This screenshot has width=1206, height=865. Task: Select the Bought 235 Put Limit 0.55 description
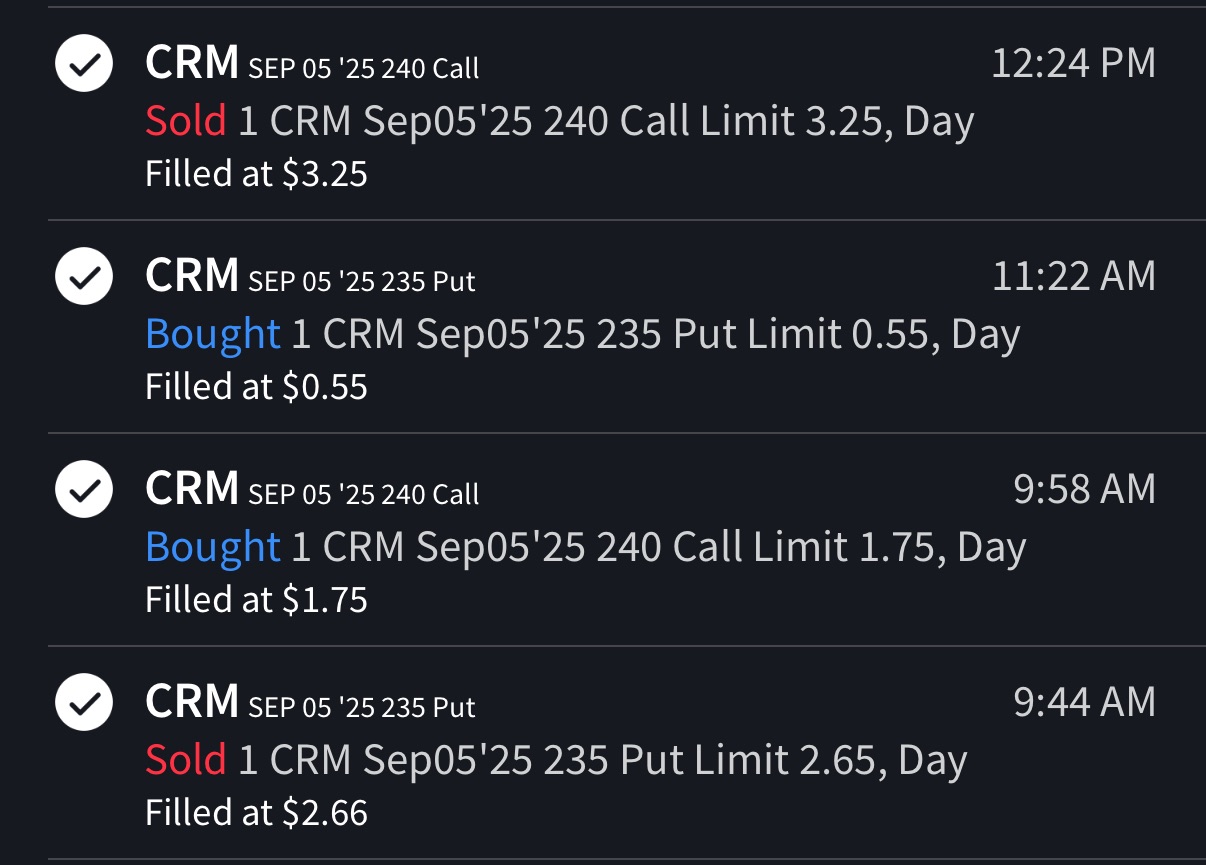coord(582,334)
